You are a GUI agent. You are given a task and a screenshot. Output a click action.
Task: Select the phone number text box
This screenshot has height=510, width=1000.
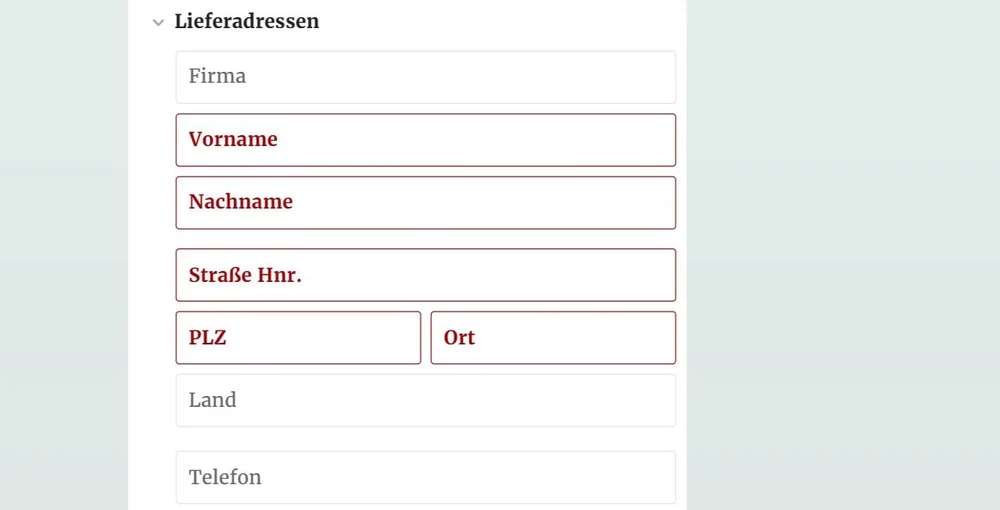pos(425,477)
